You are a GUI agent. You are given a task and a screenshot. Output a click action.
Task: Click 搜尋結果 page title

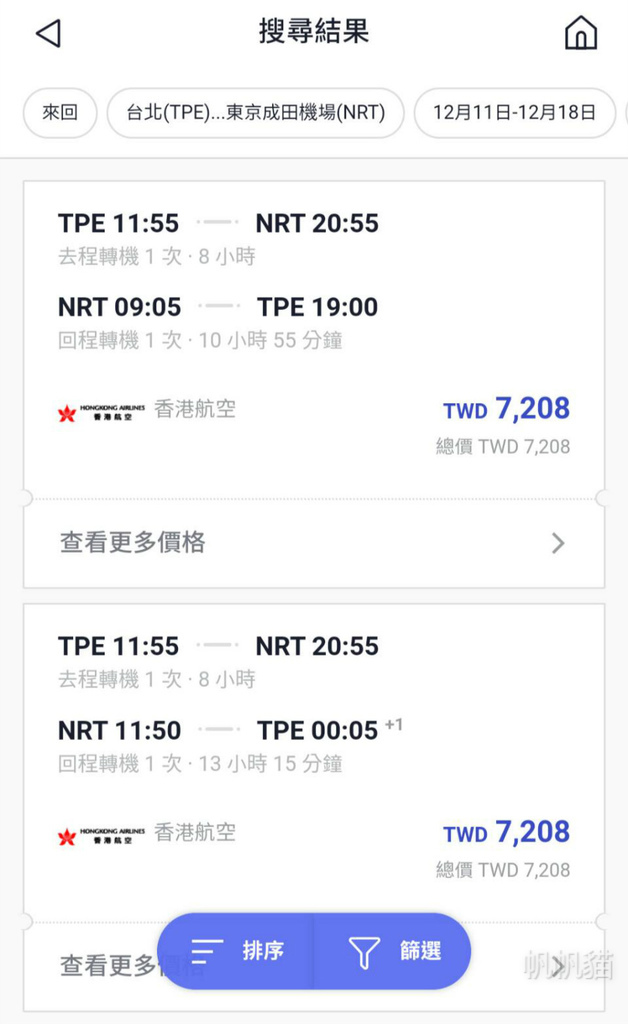point(314,31)
